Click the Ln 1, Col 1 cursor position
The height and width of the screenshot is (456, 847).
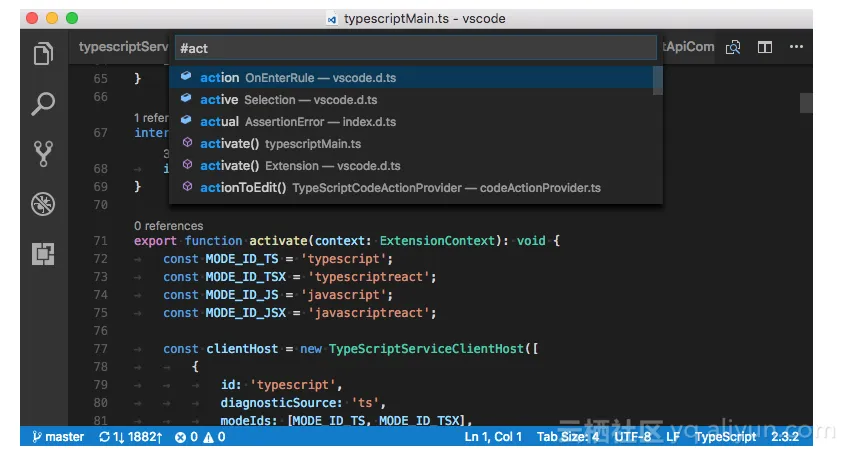[494, 437]
